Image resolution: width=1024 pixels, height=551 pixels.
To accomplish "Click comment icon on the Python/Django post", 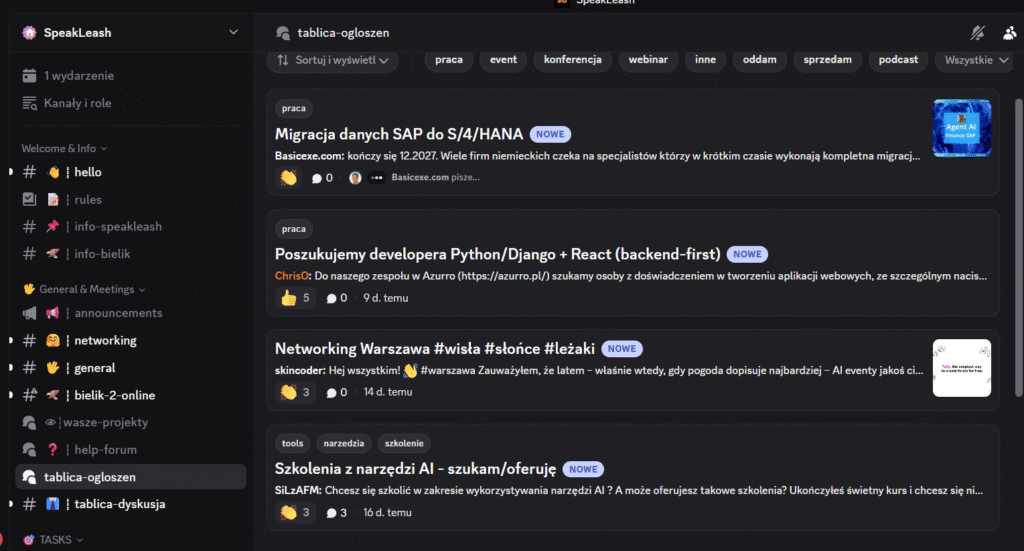I will pyautogui.click(x=331, y=298).
